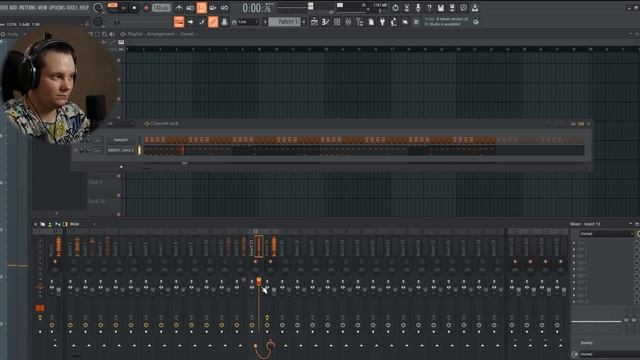Click the newer version available hint text
Screen dimensions: 640x360
tap(446, 22)
